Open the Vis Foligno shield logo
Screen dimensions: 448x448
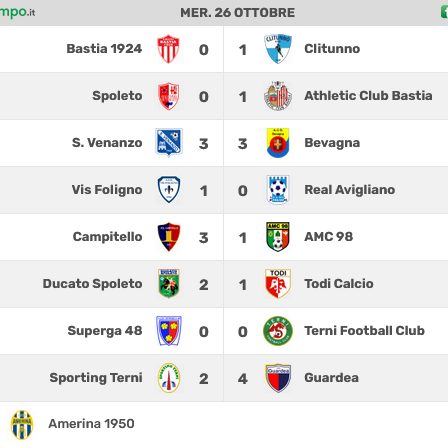click(x=169, y=190)
